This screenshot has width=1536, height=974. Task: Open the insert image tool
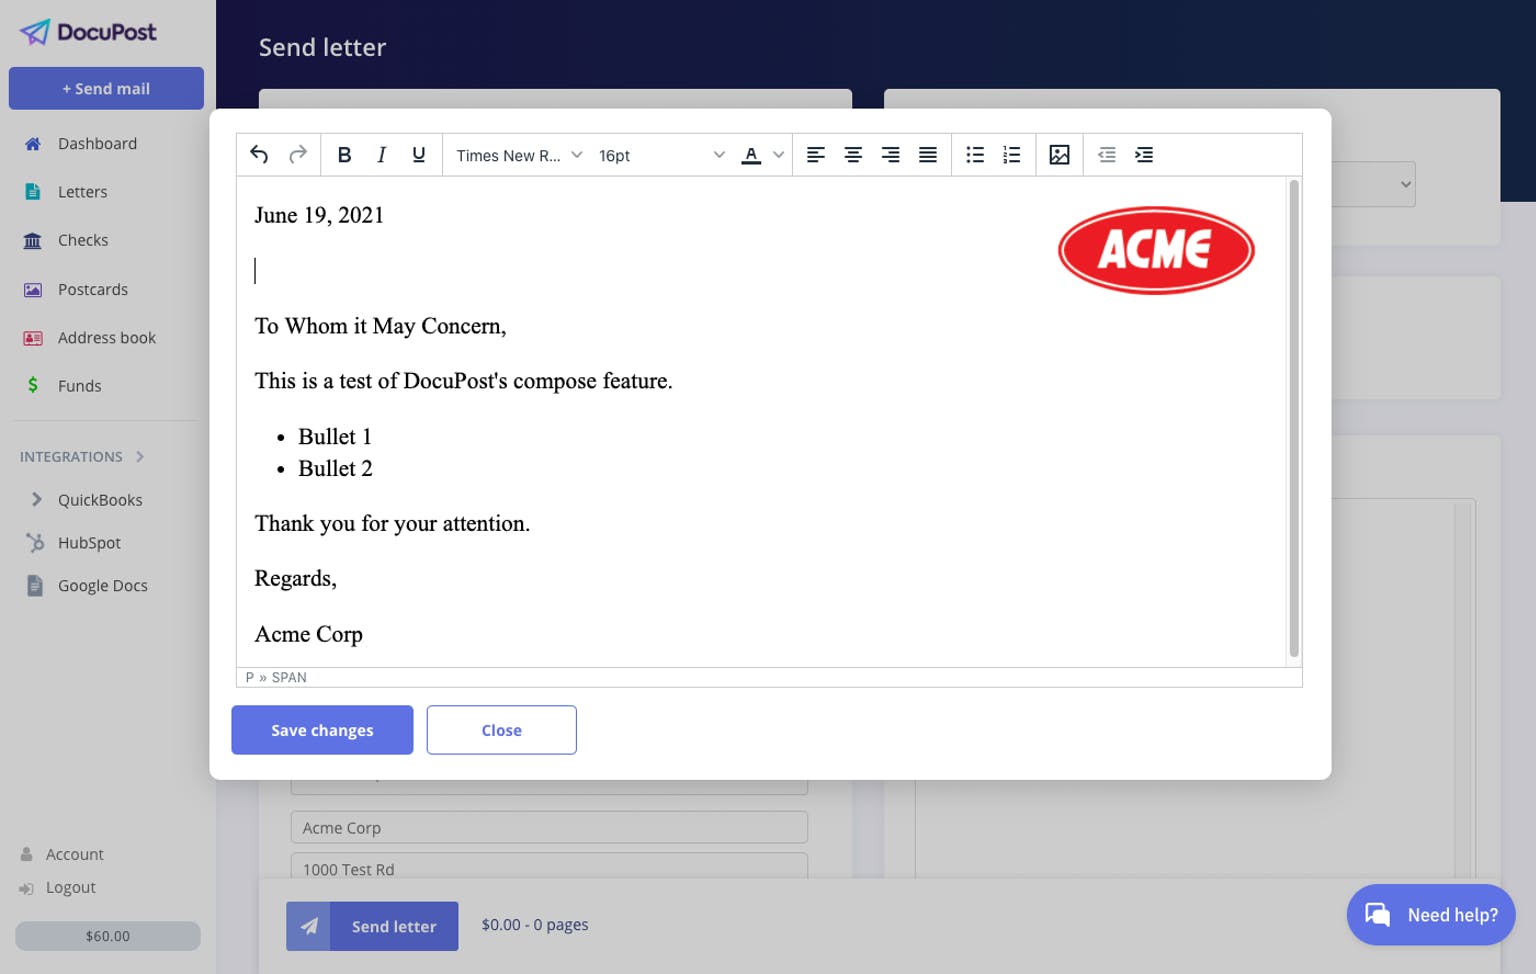(1059, 155)
